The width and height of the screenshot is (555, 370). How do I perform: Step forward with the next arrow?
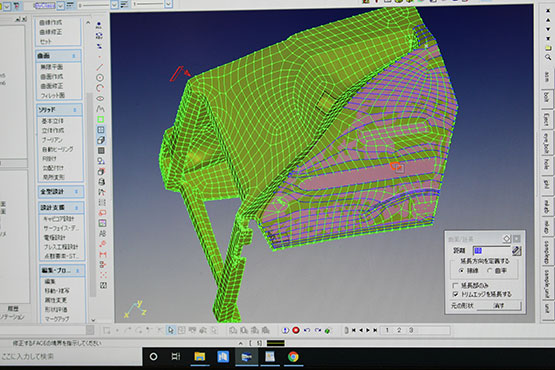(368, 330)
